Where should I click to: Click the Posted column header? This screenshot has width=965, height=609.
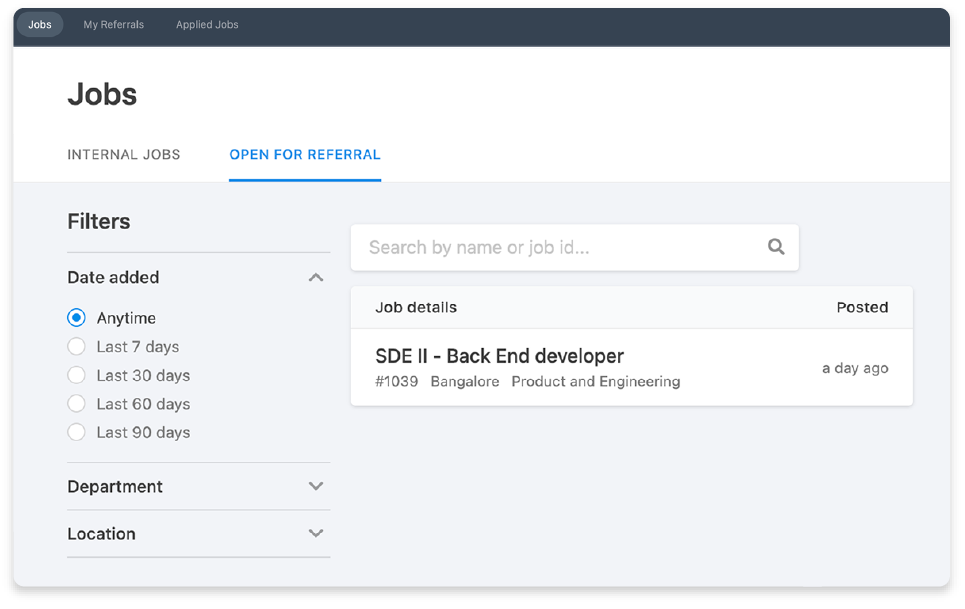click(x=862, y=307)
